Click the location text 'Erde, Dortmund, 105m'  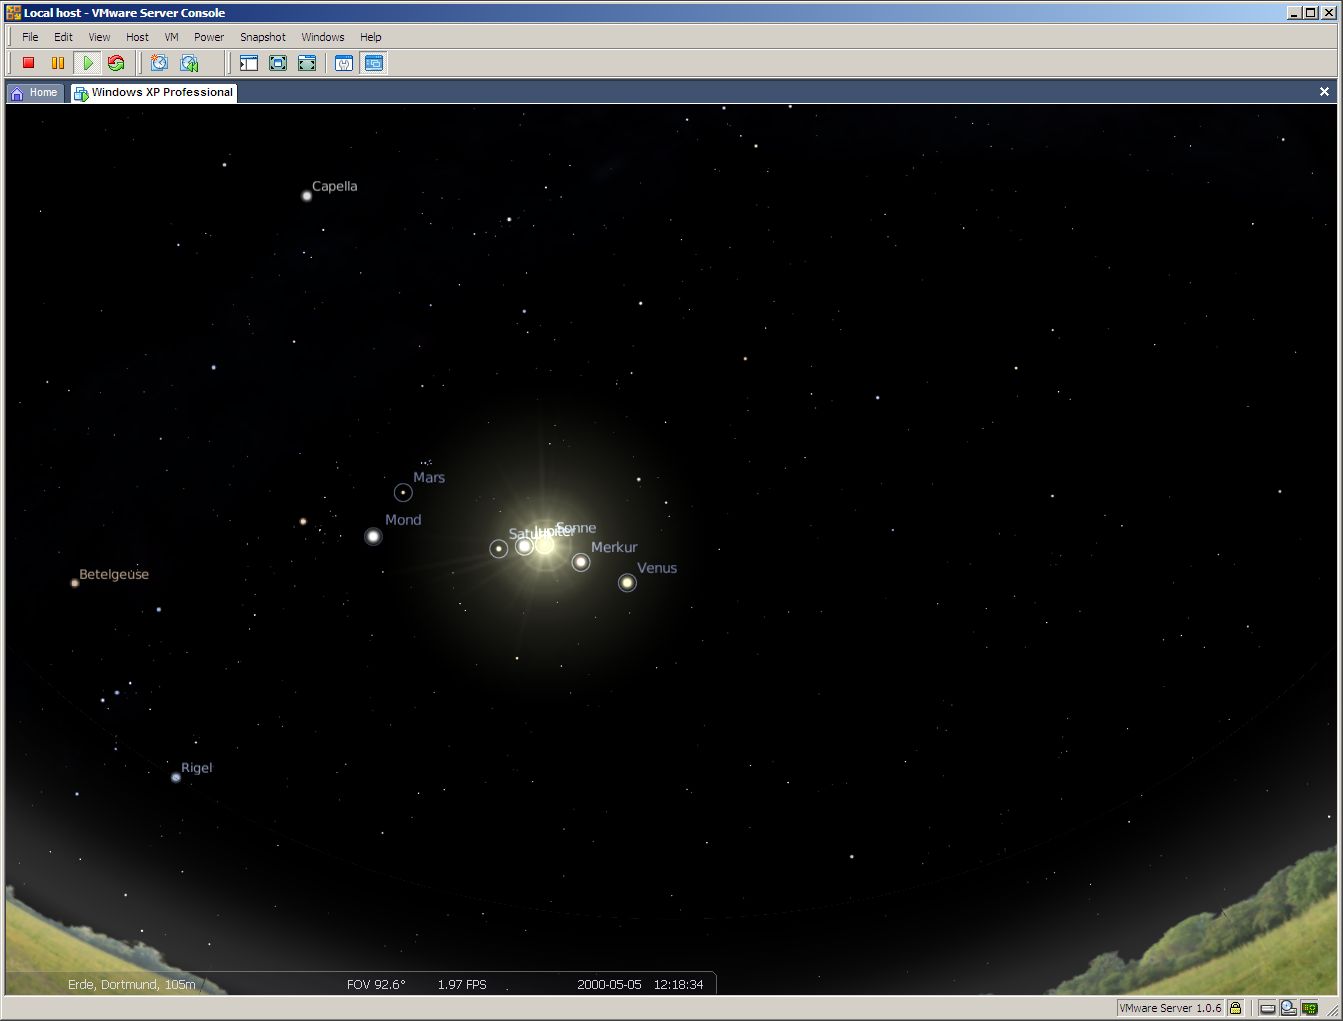tap(131, 985)
